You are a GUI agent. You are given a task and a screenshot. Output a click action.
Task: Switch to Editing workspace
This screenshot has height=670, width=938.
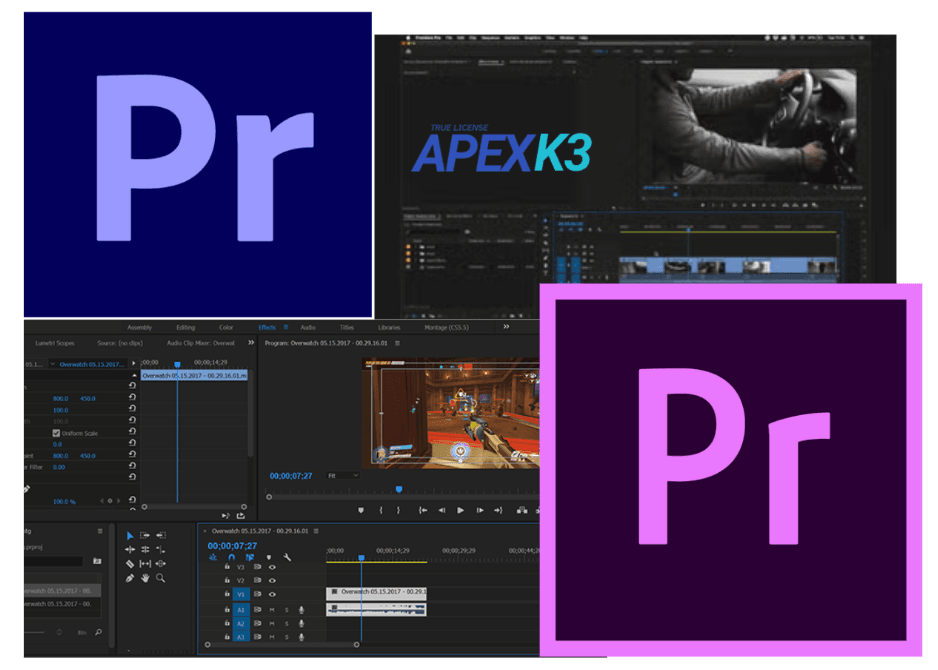[185, 327]
